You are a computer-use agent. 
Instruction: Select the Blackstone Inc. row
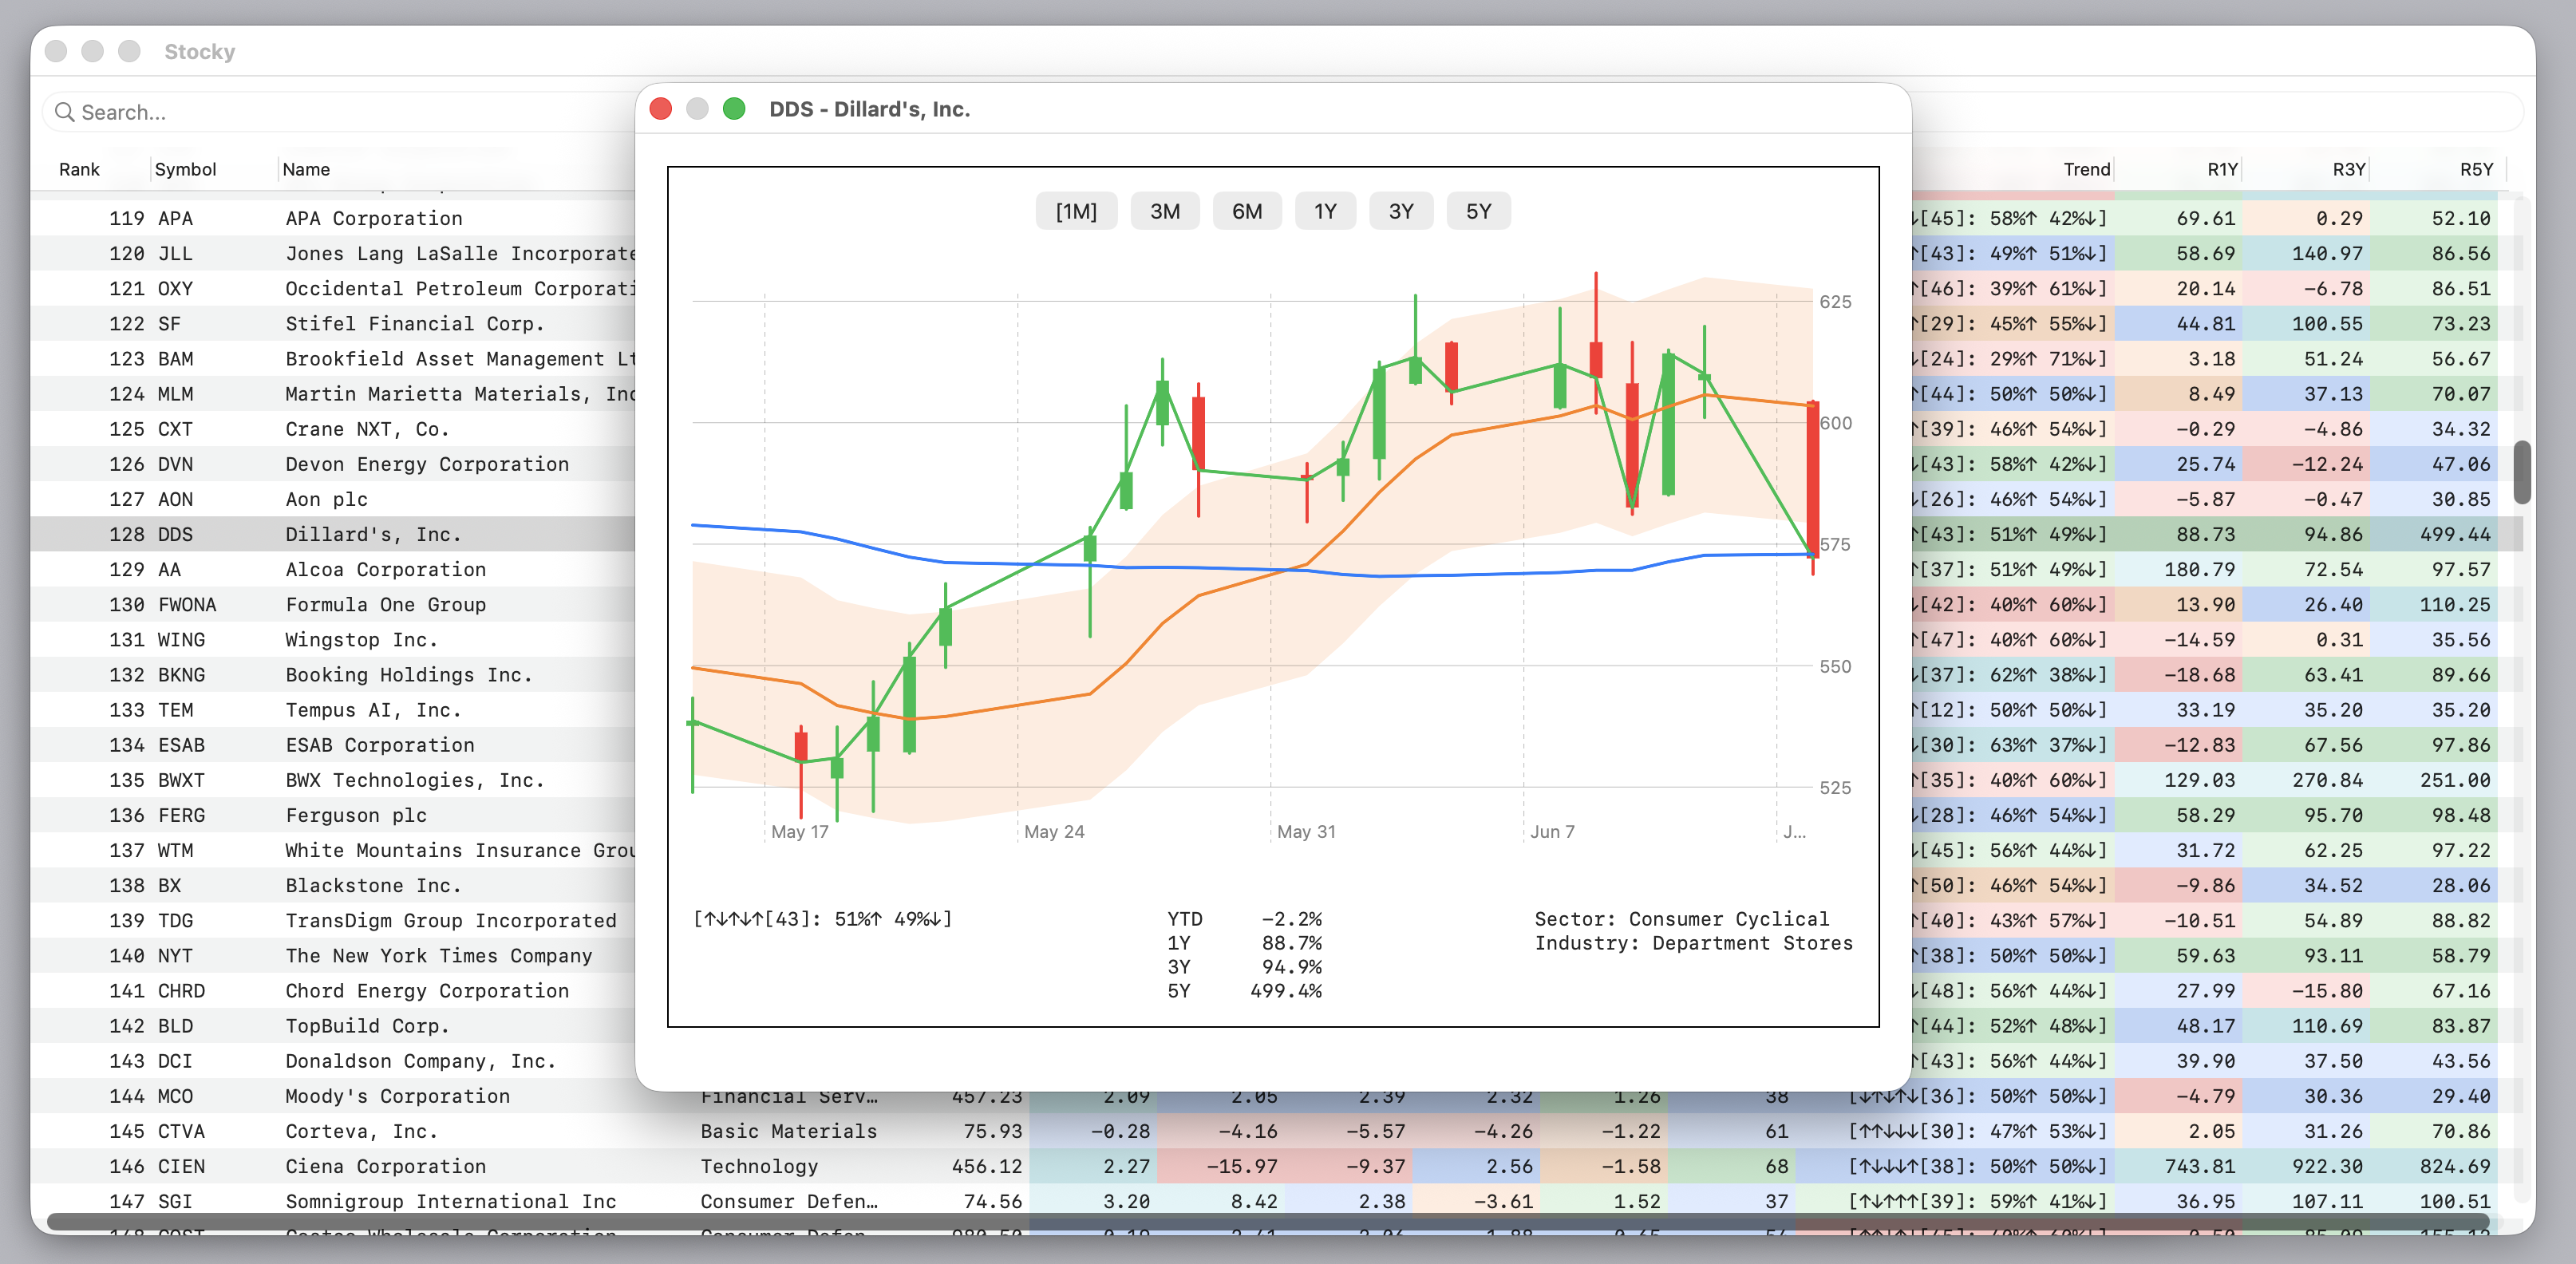click(x=332, y=885)
